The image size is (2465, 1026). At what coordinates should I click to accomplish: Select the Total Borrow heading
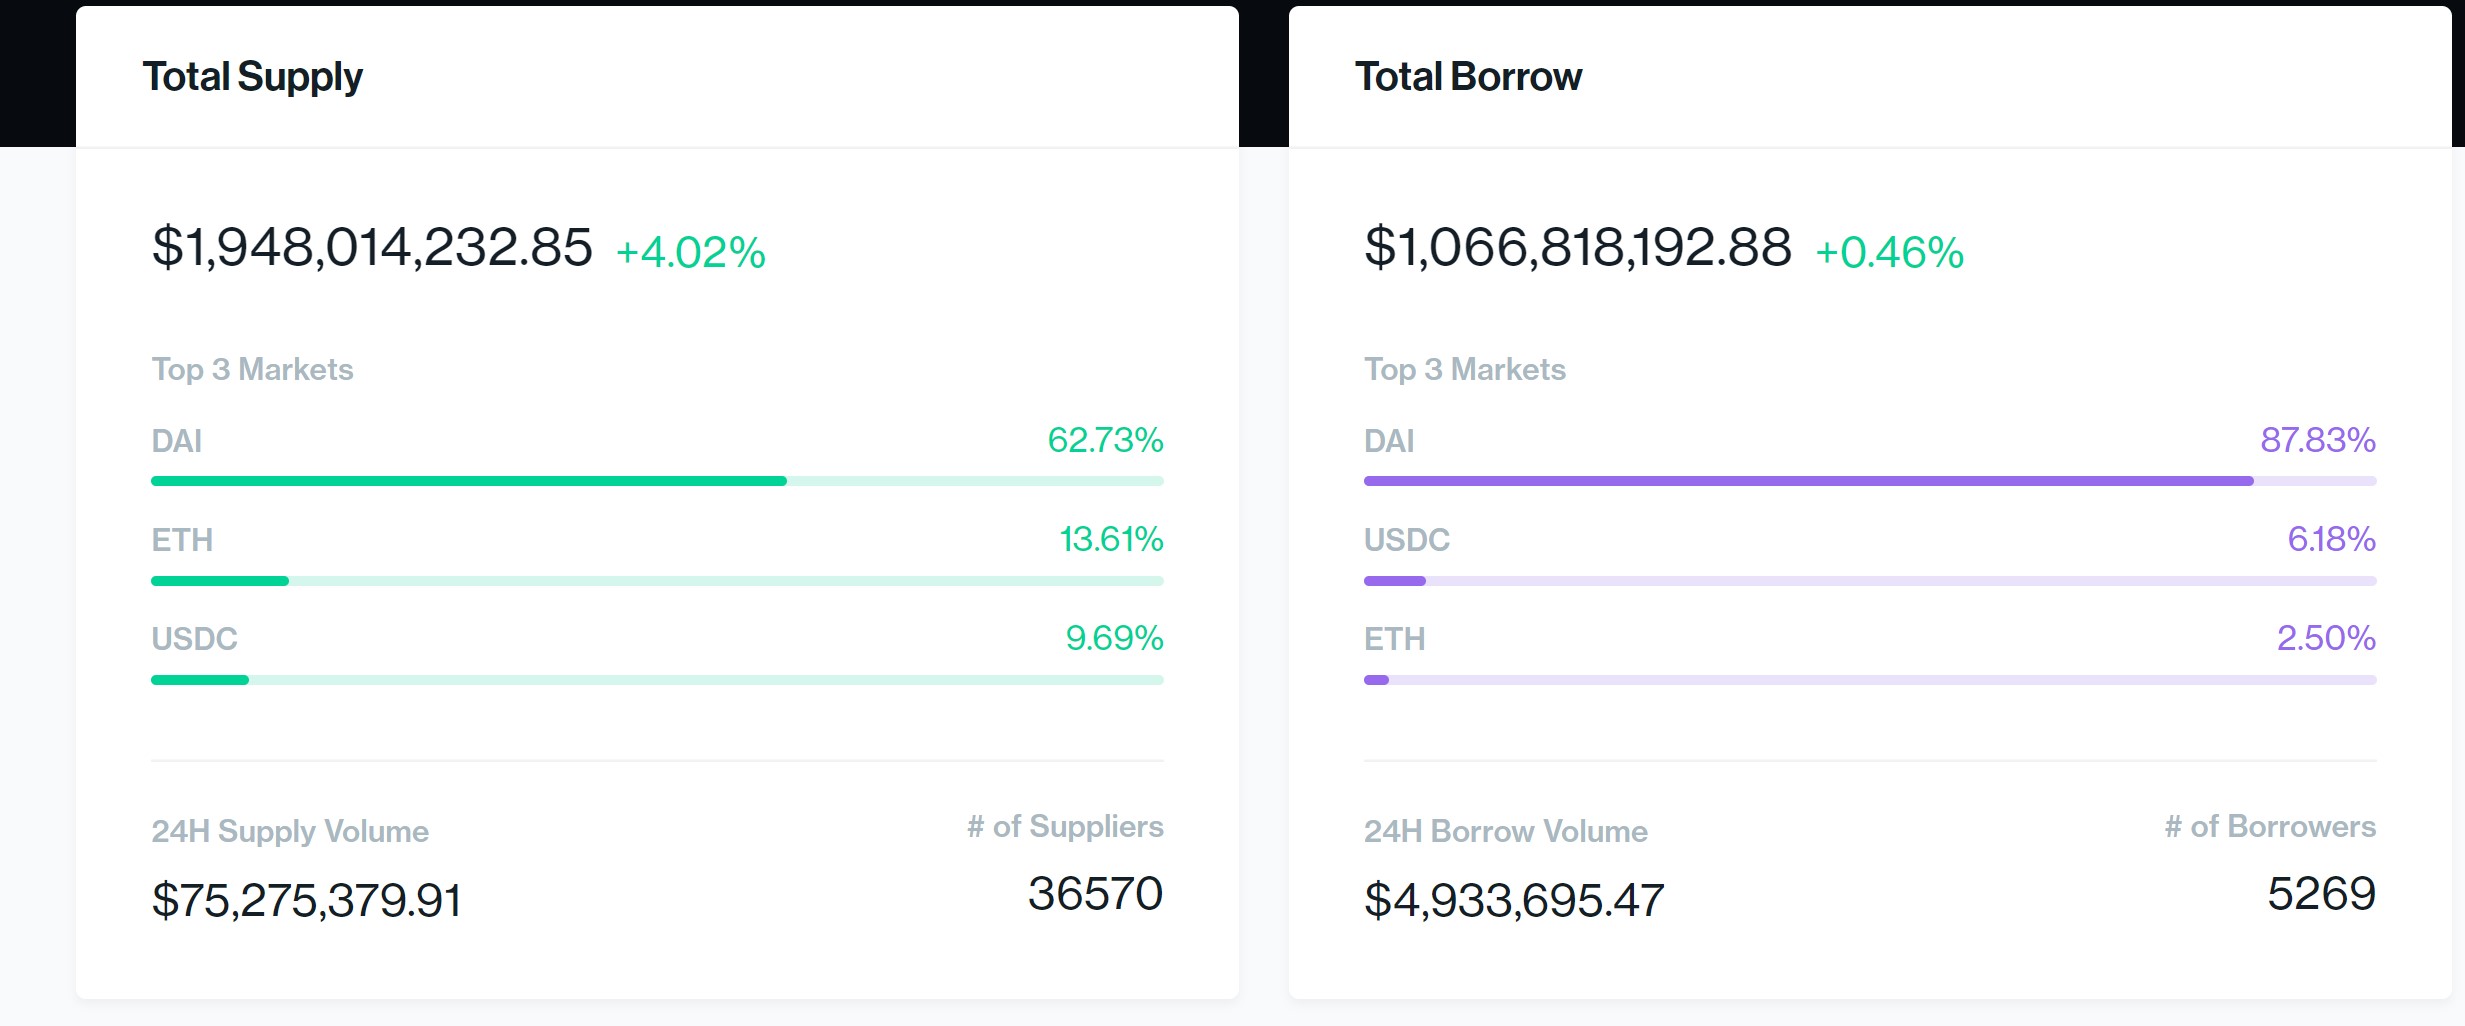click(1468, 77)
